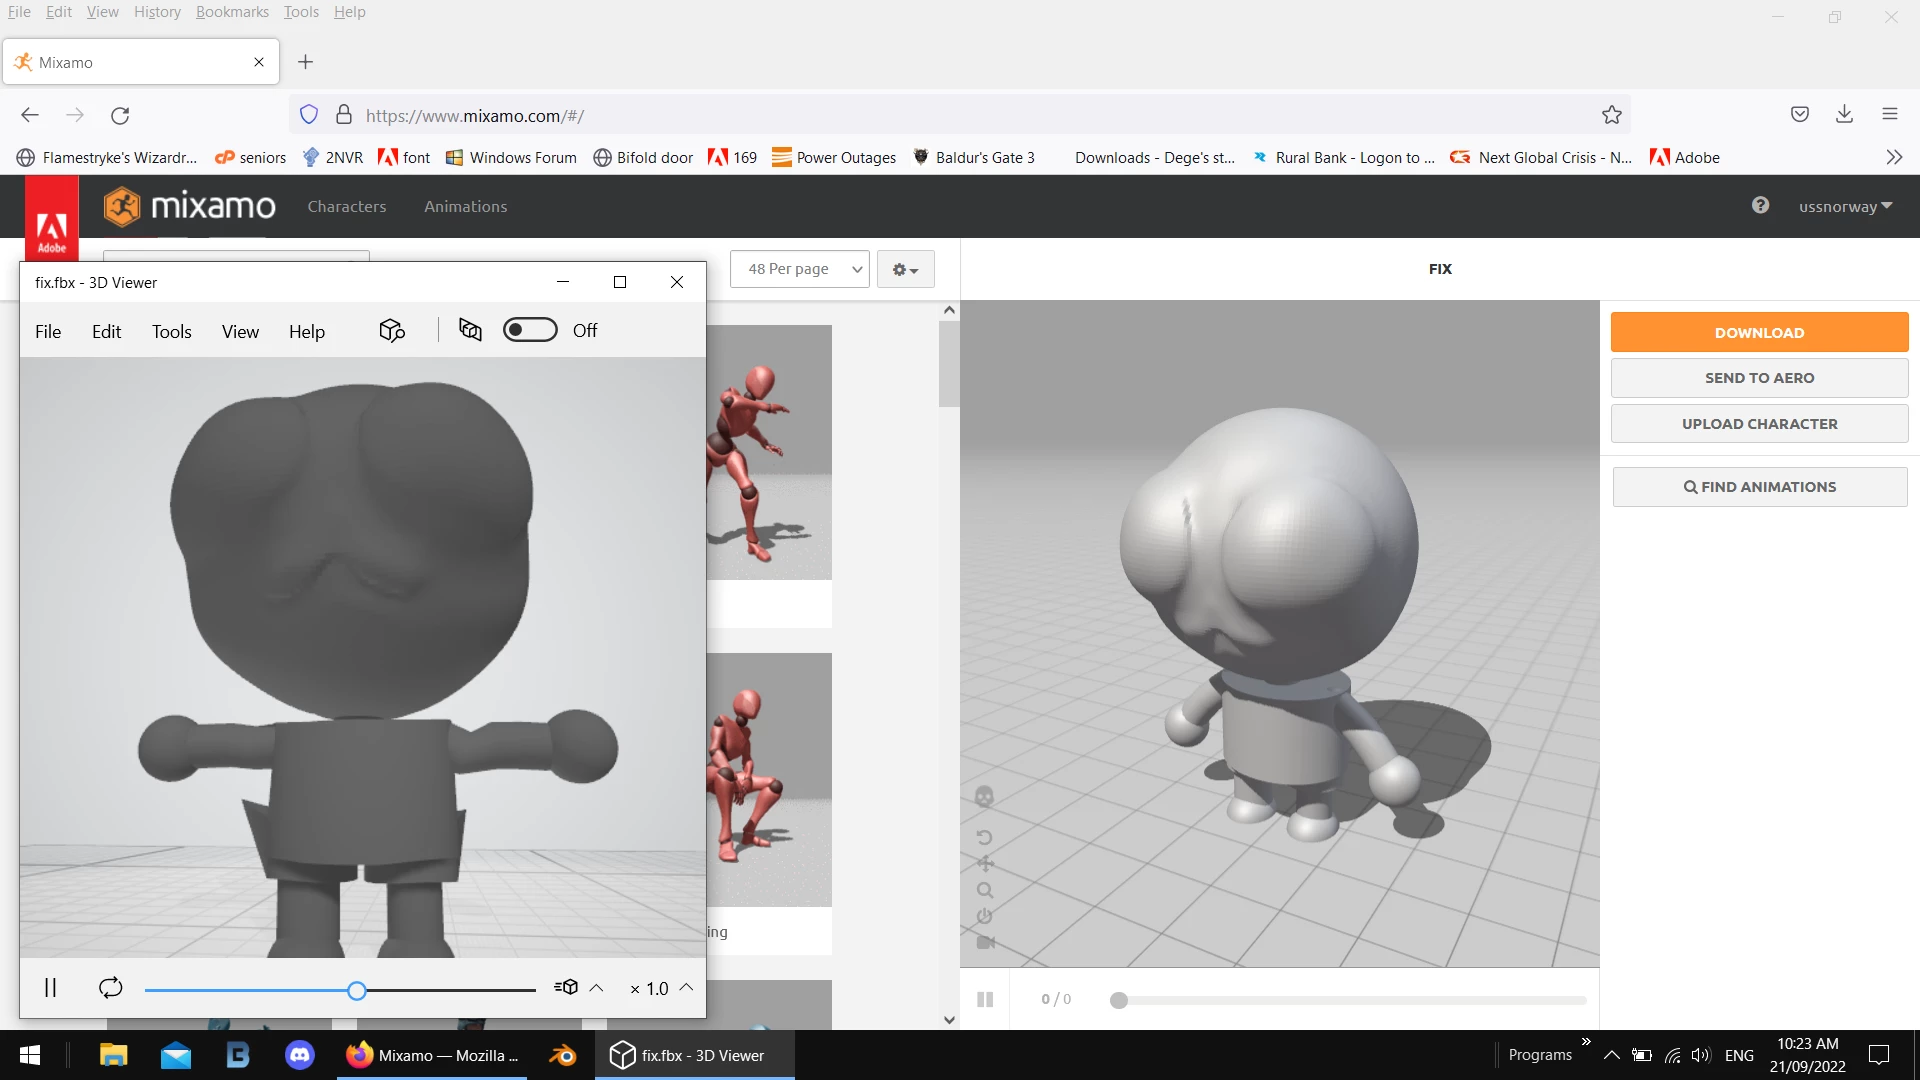This screenshot has height=1080, width=1920.
Task: Toggle skeleton view skull icon in Mixamo viewport
Action: (984, 797)
